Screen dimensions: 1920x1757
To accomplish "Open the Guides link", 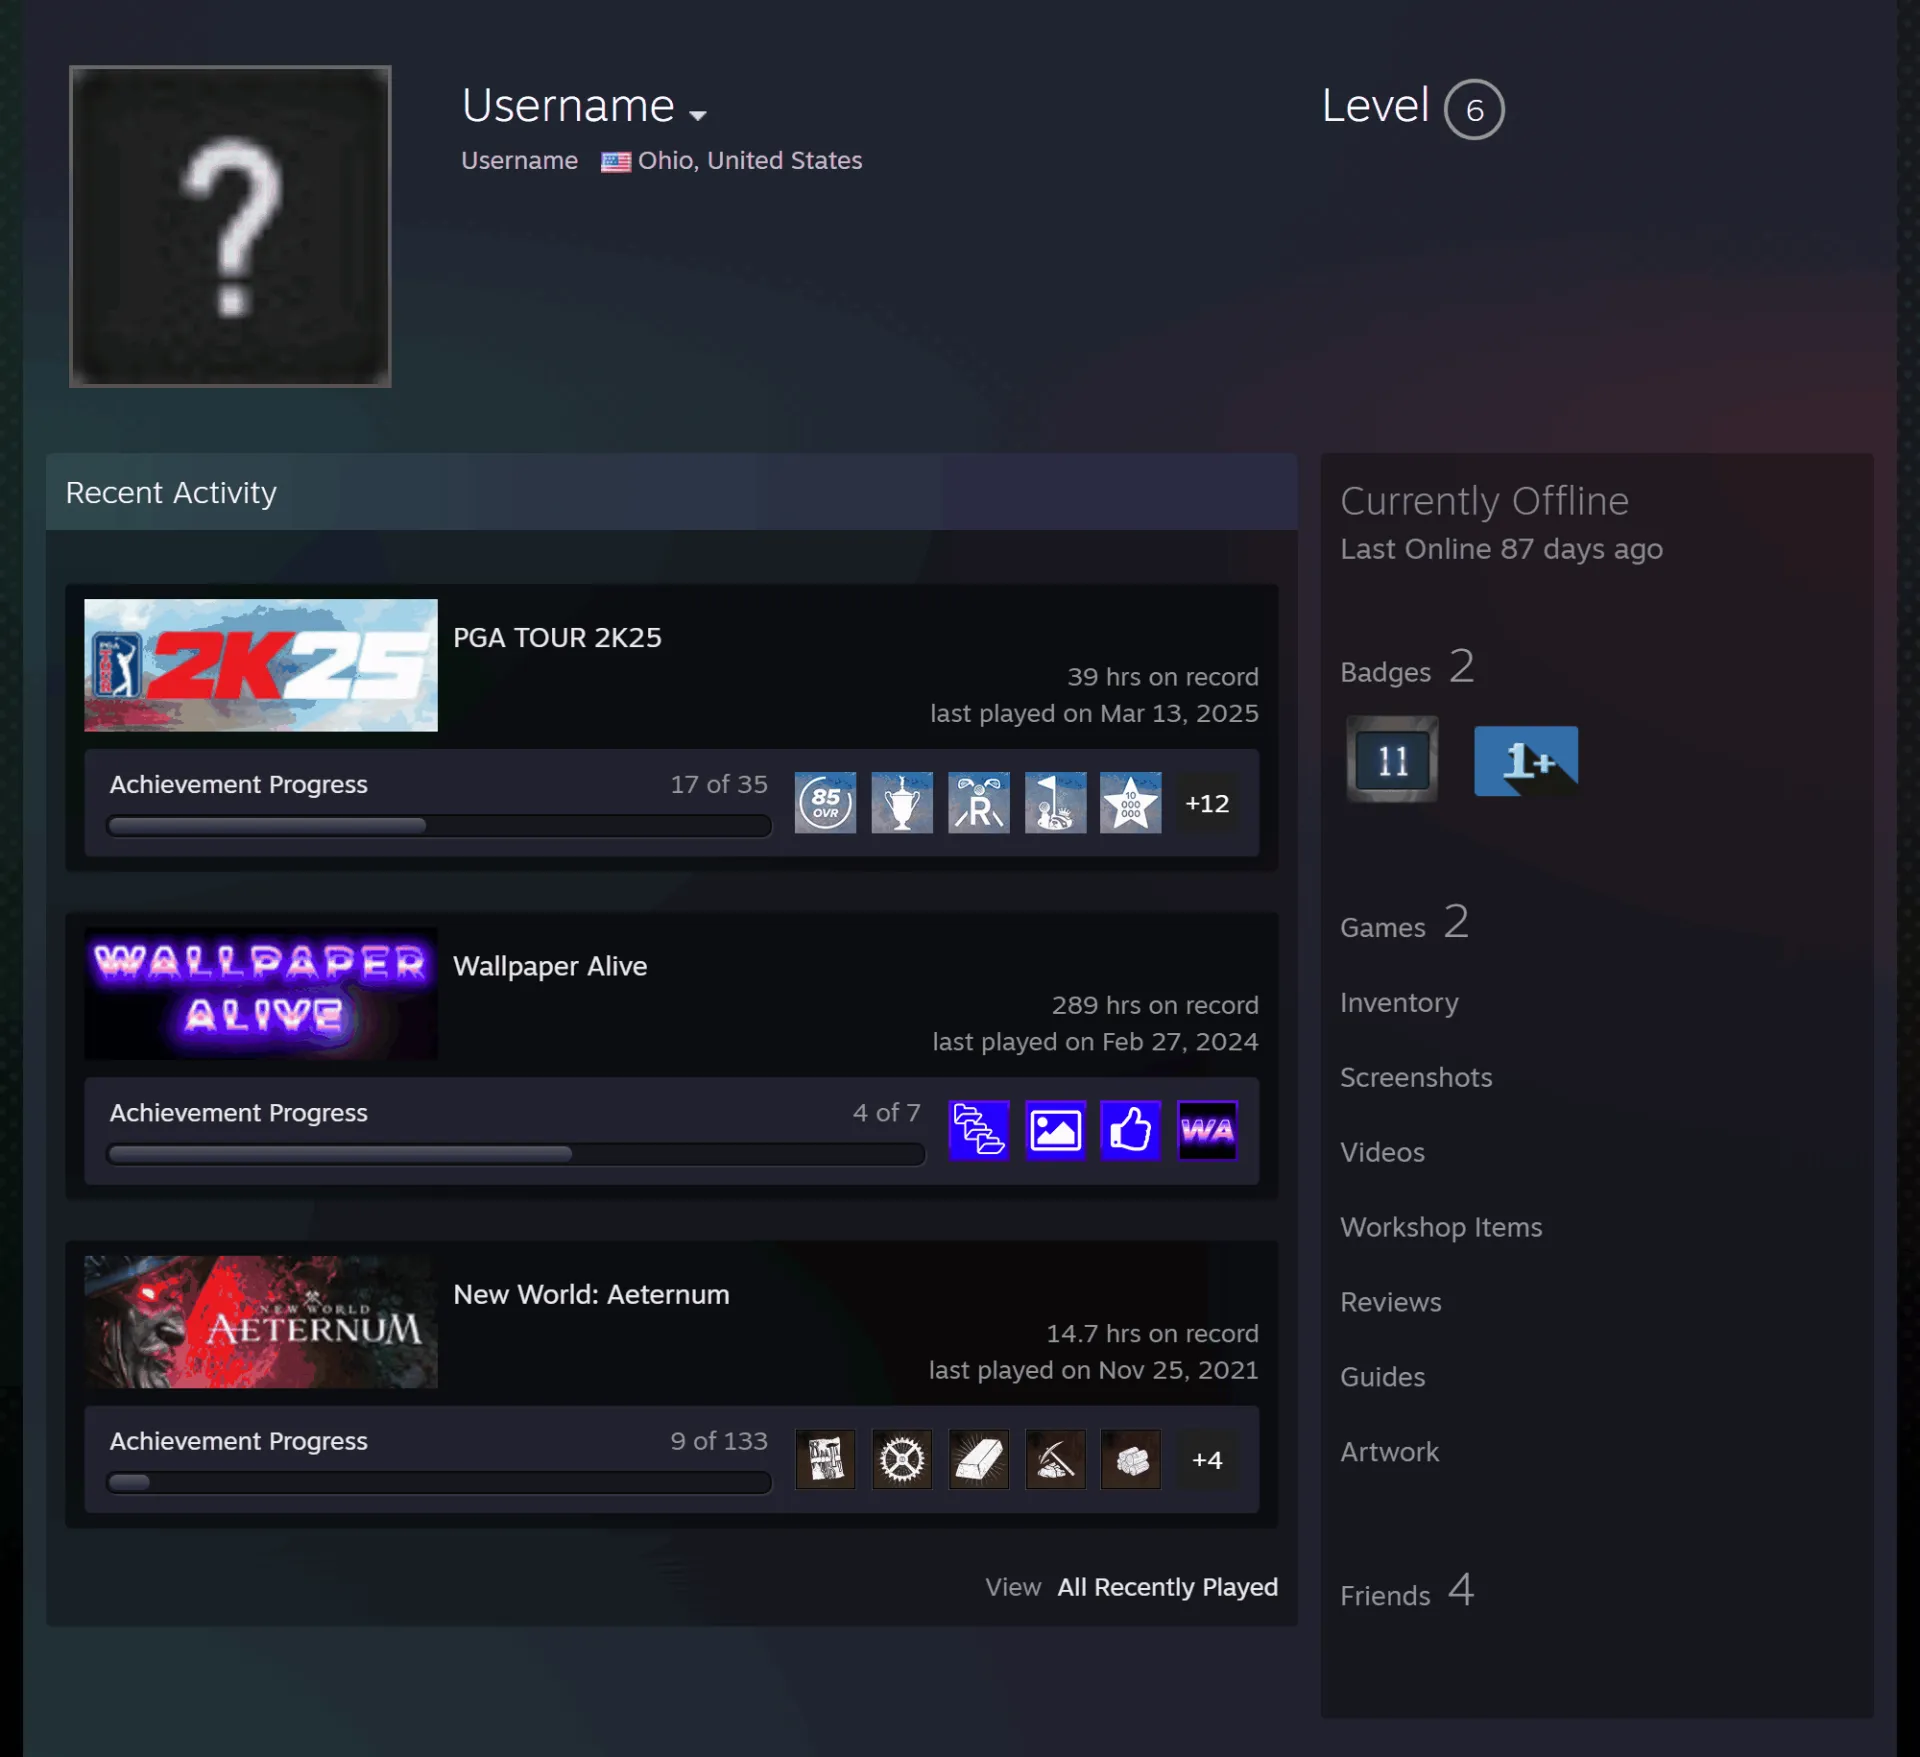I will pos(1383,1377).
